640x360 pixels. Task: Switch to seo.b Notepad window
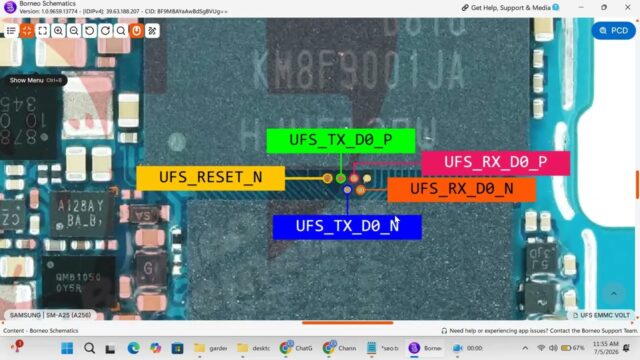click(x=383, y=348)
